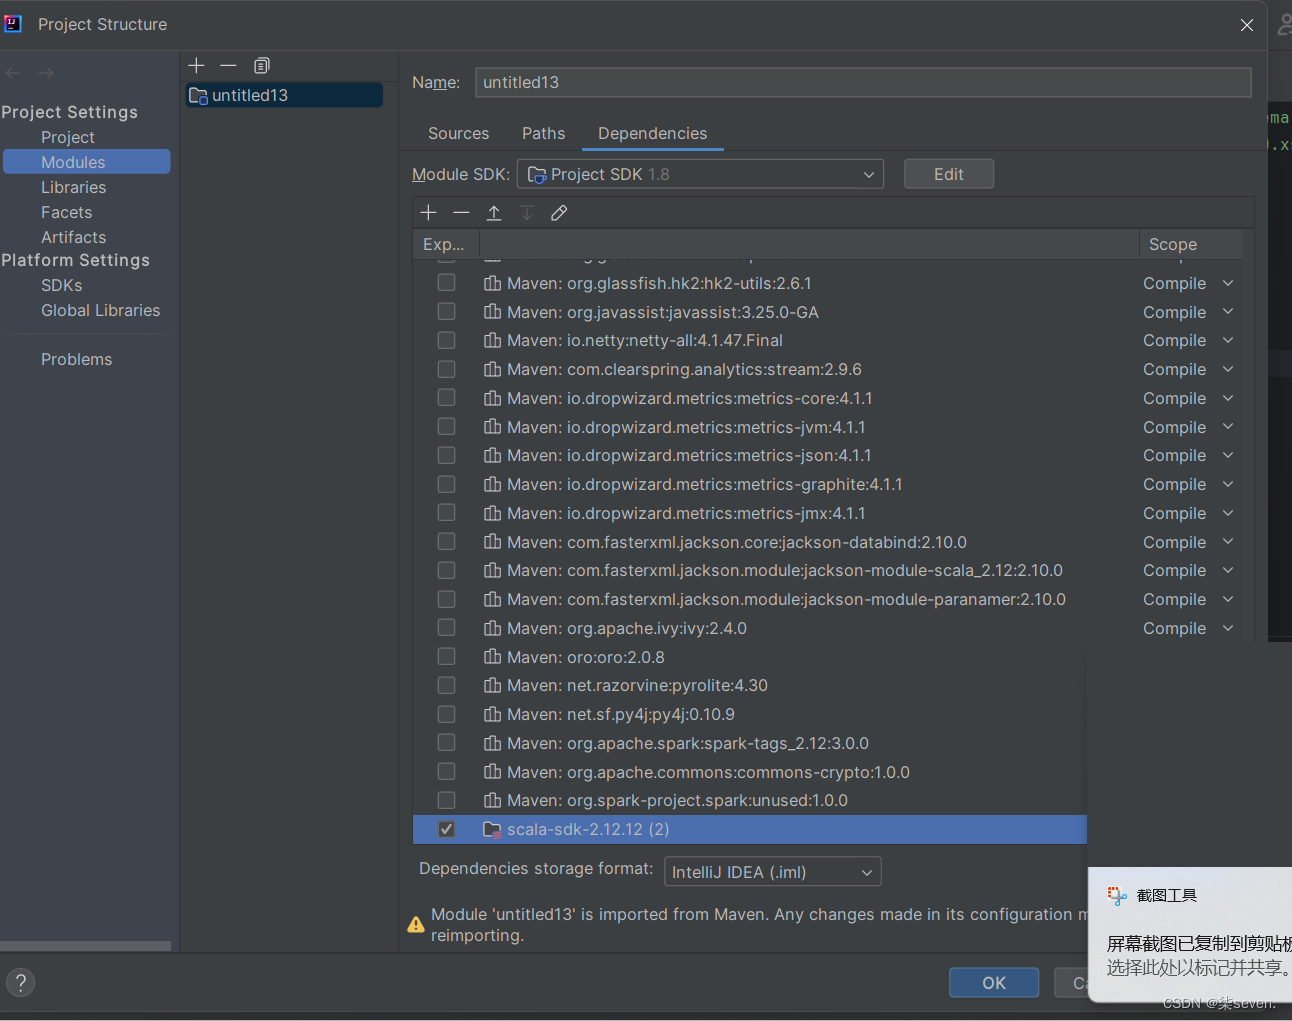Toggle export checkbox for hk2-utils:2.6.1

(x=446, y=283)
